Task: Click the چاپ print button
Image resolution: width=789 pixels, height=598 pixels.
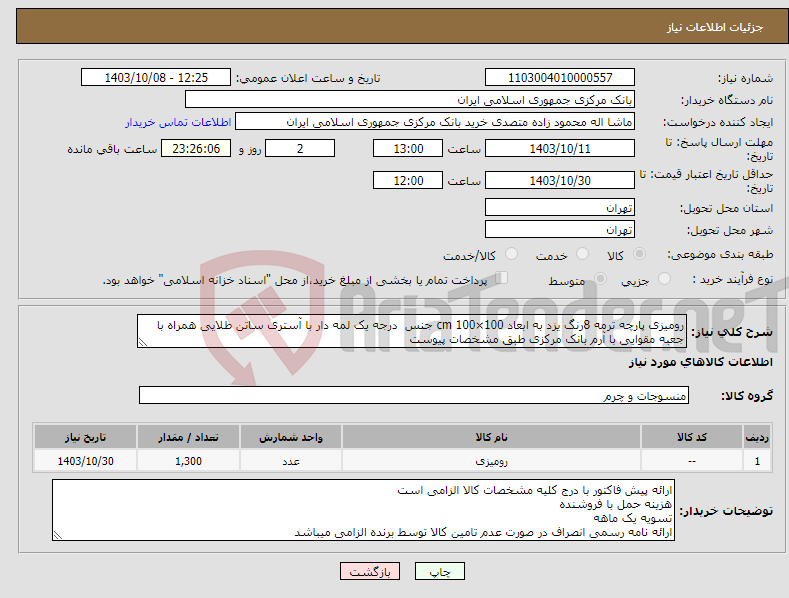Action: click(440, 571)
